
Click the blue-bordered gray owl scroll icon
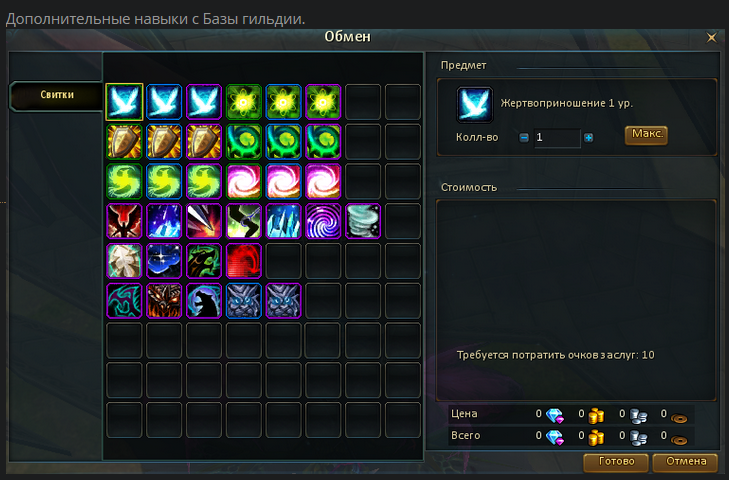[244, 301]
